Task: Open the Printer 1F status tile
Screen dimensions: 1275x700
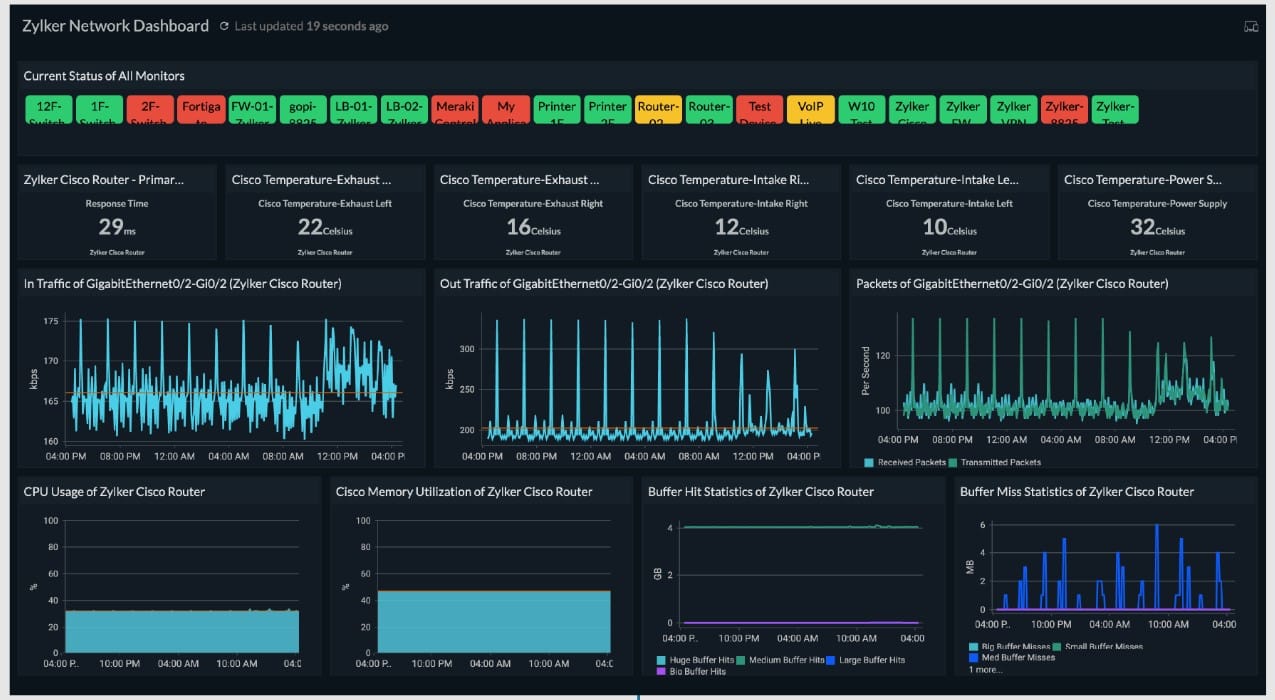Action: pos(557,110)
